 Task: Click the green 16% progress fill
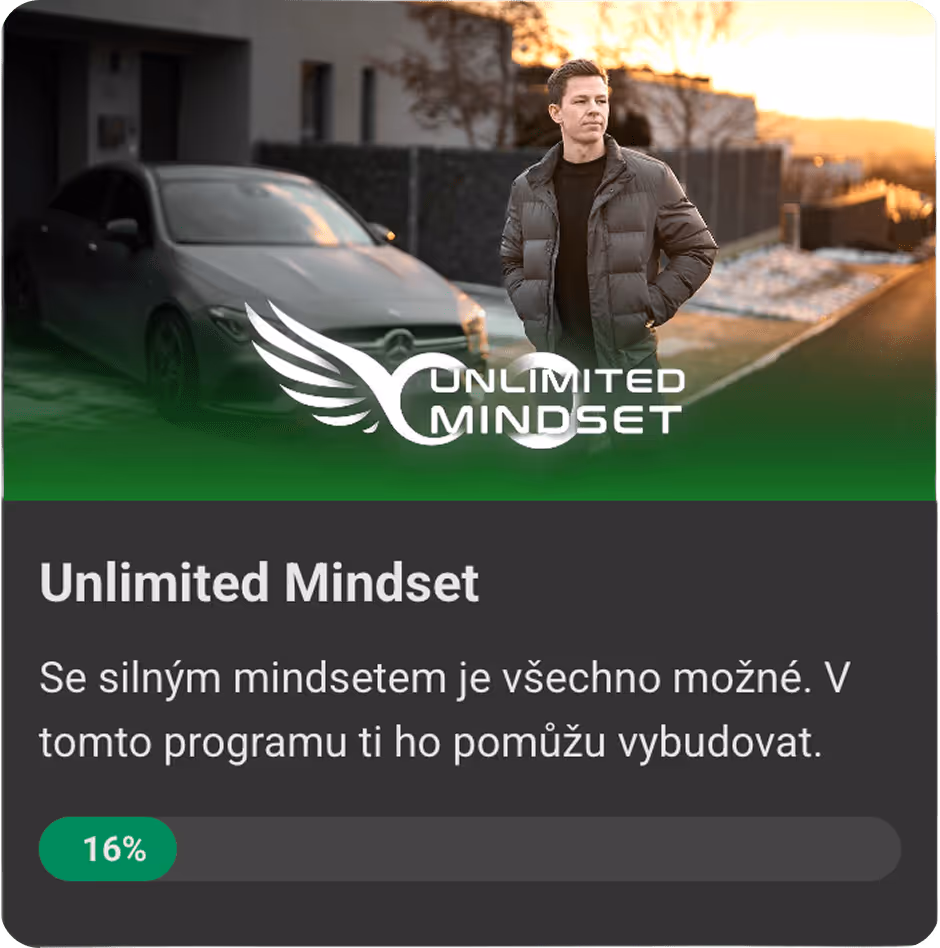[x=108, y=849]
